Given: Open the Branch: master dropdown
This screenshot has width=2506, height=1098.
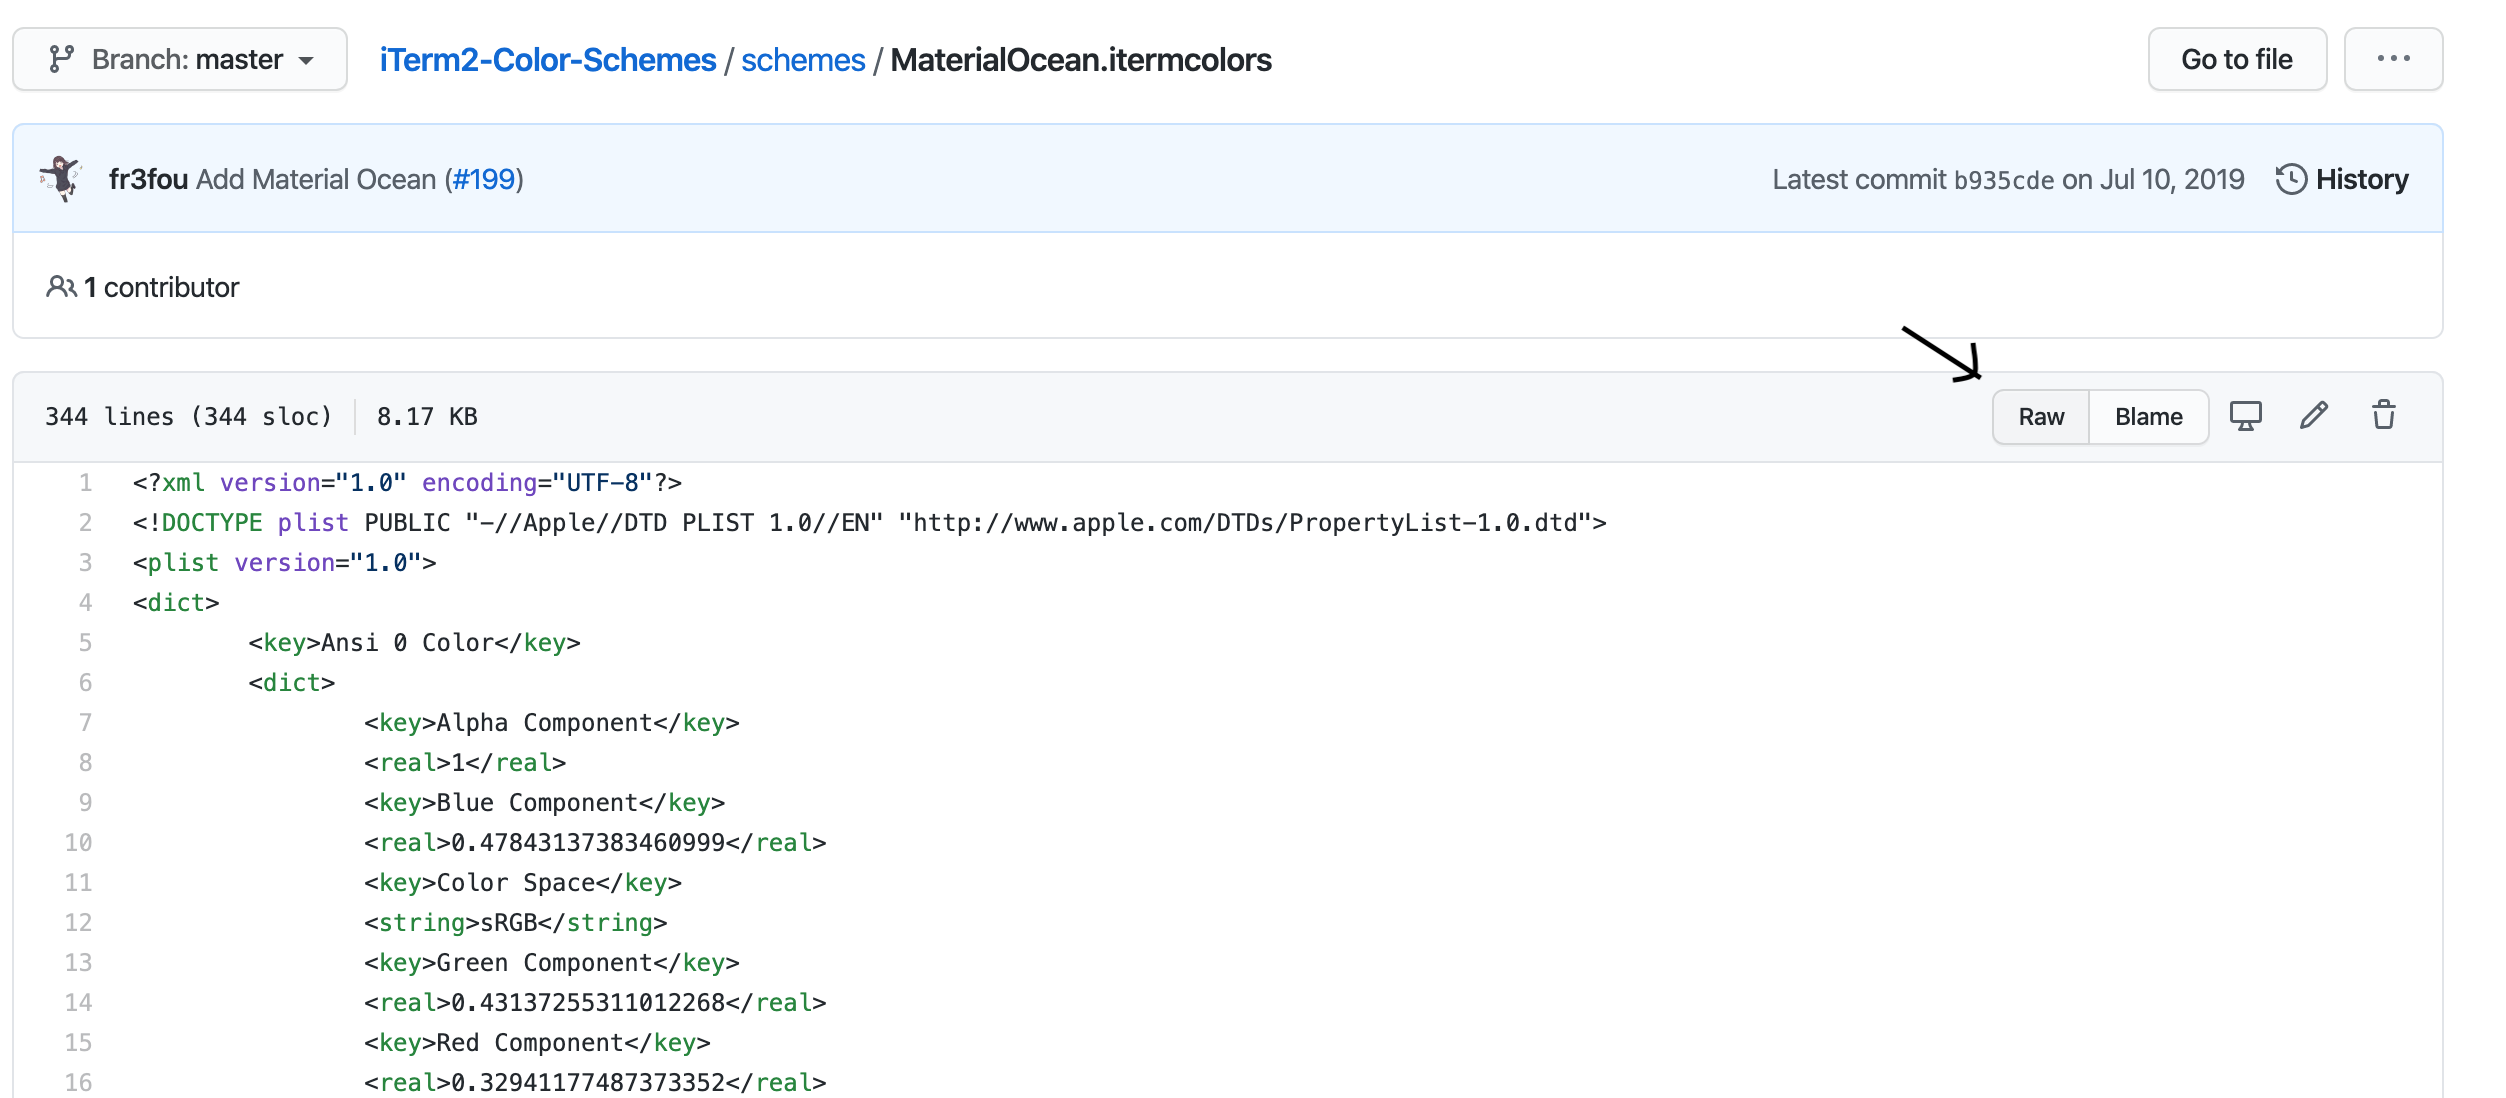Looking at the screenshot, I should [x=180, y=60].
